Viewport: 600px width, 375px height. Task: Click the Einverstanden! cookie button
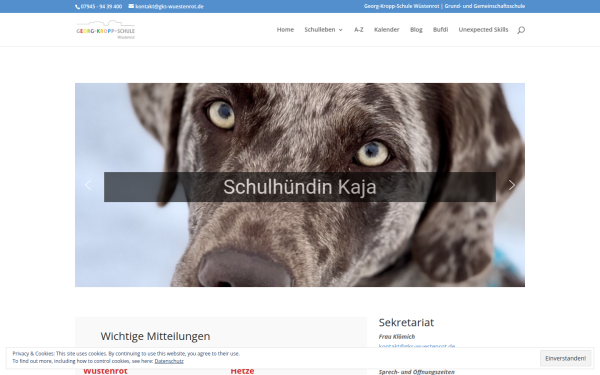[565, 358]
